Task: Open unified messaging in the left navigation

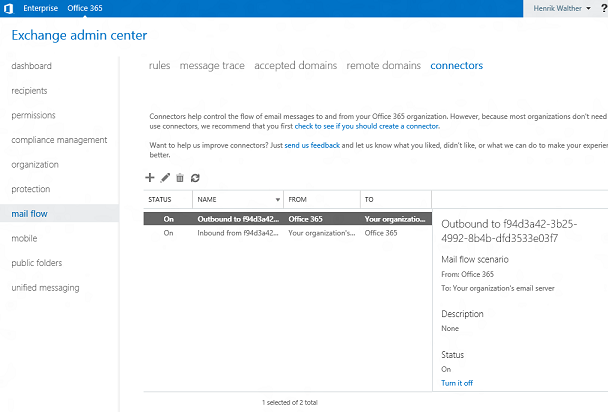Action: pyautogui.click(x=45, y=288)
